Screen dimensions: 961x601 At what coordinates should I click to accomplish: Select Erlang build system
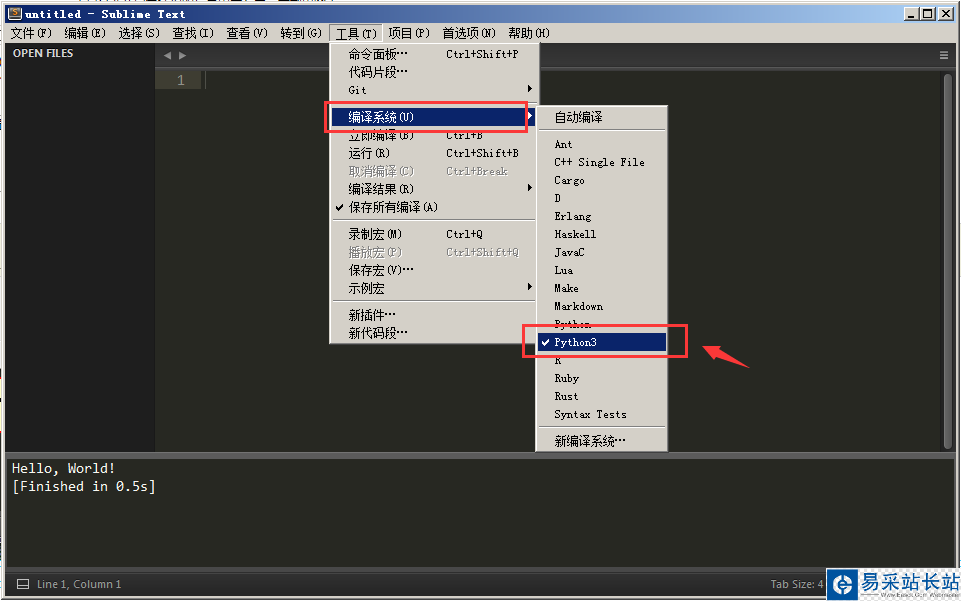coord(602,216)
